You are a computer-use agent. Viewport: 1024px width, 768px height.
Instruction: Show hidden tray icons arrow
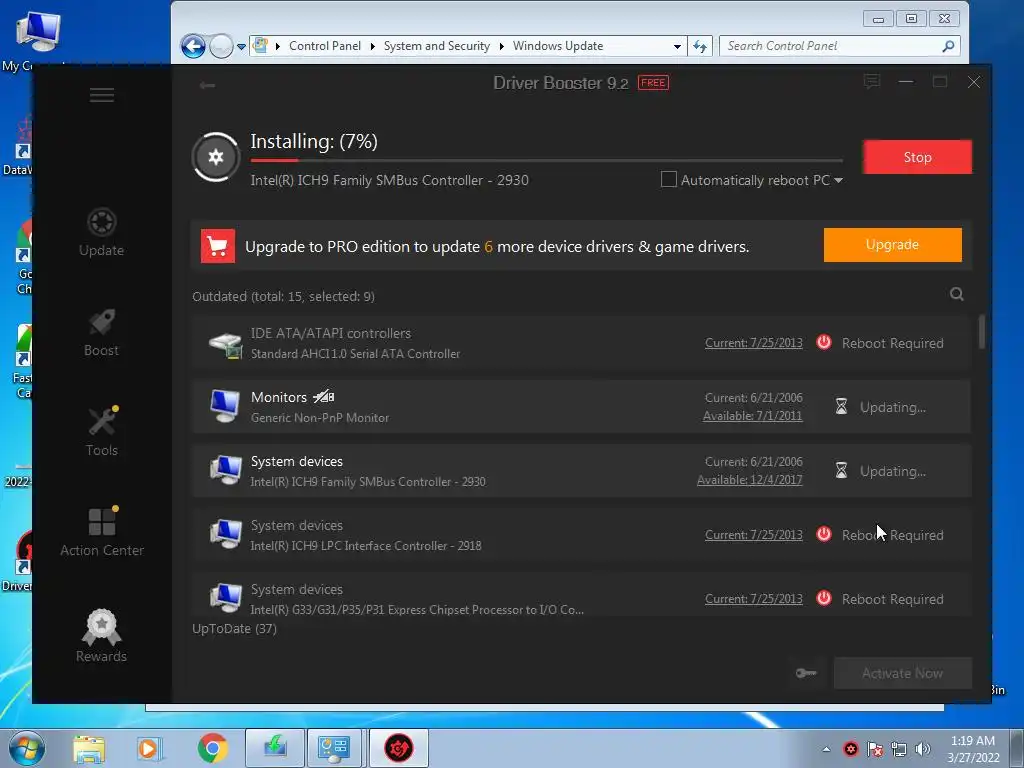click(x=826, y=749)
